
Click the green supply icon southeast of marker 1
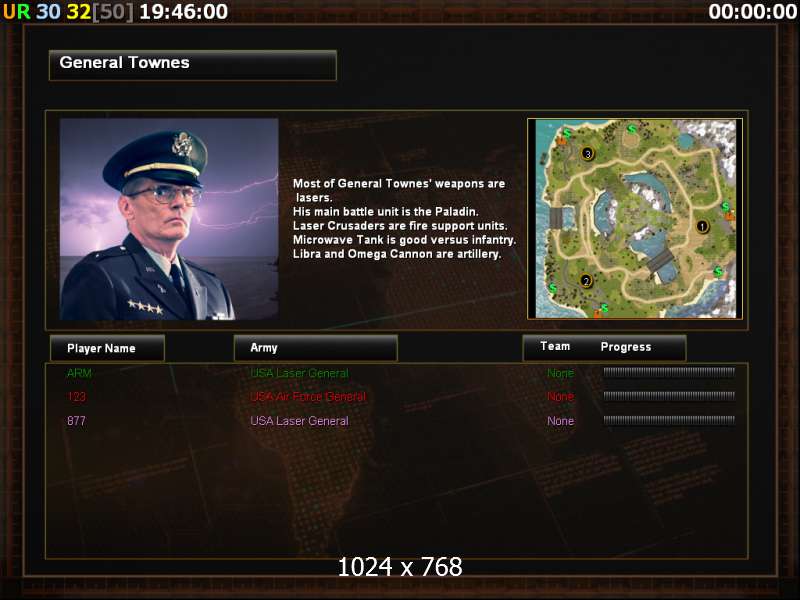(718, 271)
